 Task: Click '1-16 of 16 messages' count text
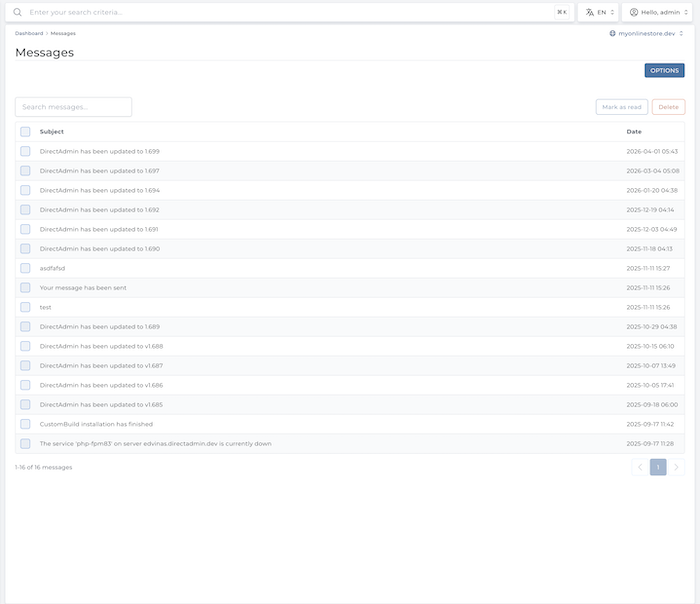(43, 467)
